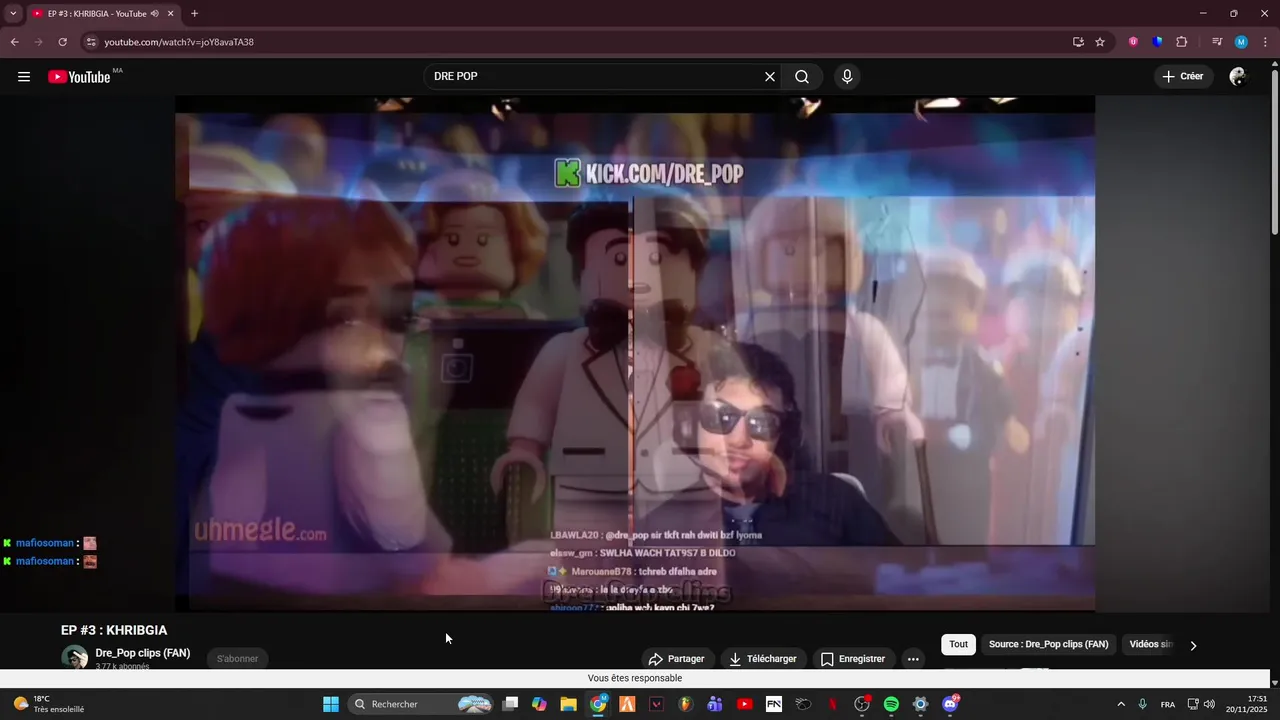1280x720 pixels.
Task: Go back with the browser arrow
Action: [15, 42]
